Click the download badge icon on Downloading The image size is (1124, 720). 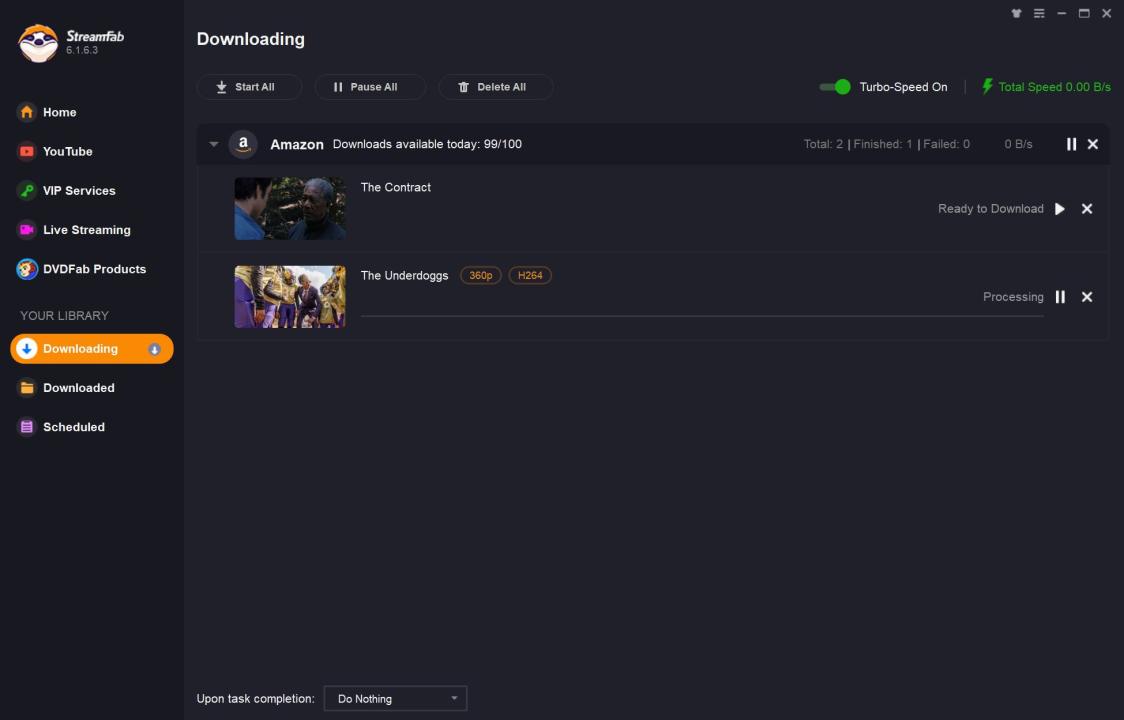(x=154, y=349)
